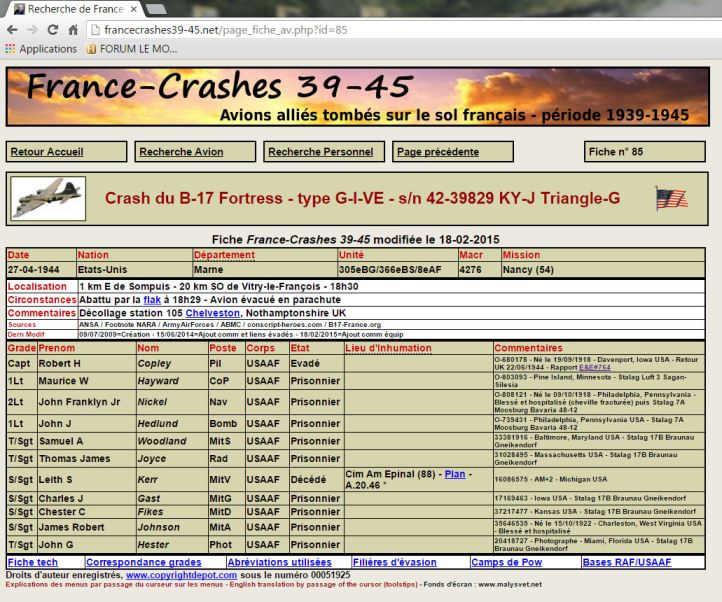Open the E&E#764 report link

[x=595, y=367]
